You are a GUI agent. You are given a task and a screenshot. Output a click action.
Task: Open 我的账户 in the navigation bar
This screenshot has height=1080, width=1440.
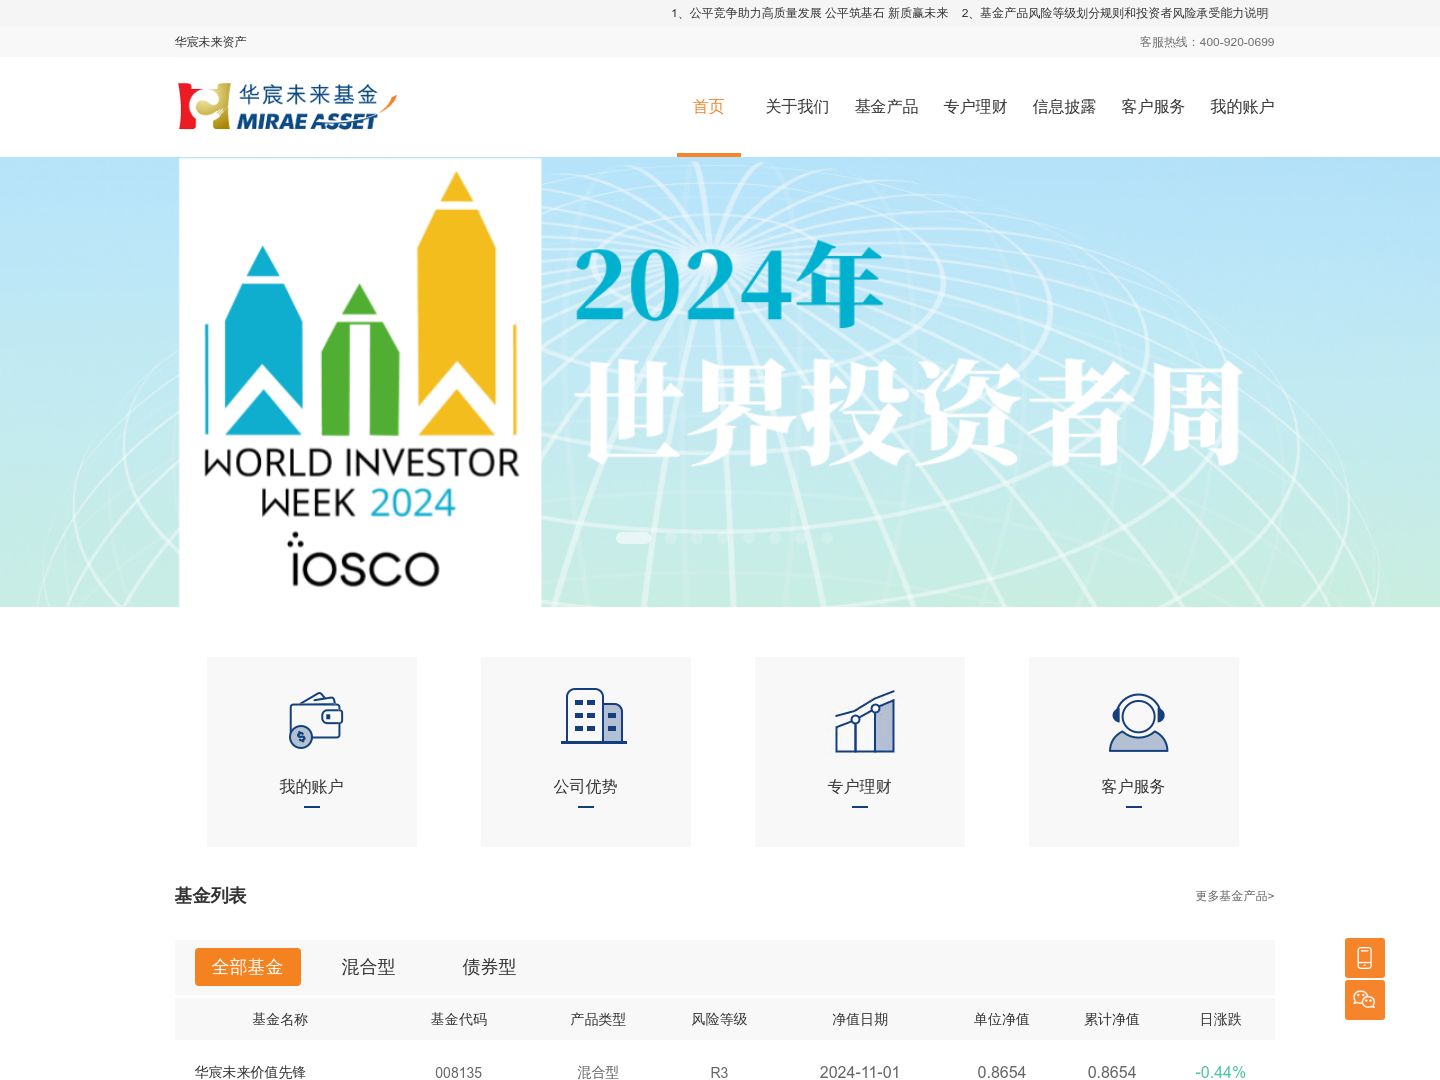(1242, 107)
